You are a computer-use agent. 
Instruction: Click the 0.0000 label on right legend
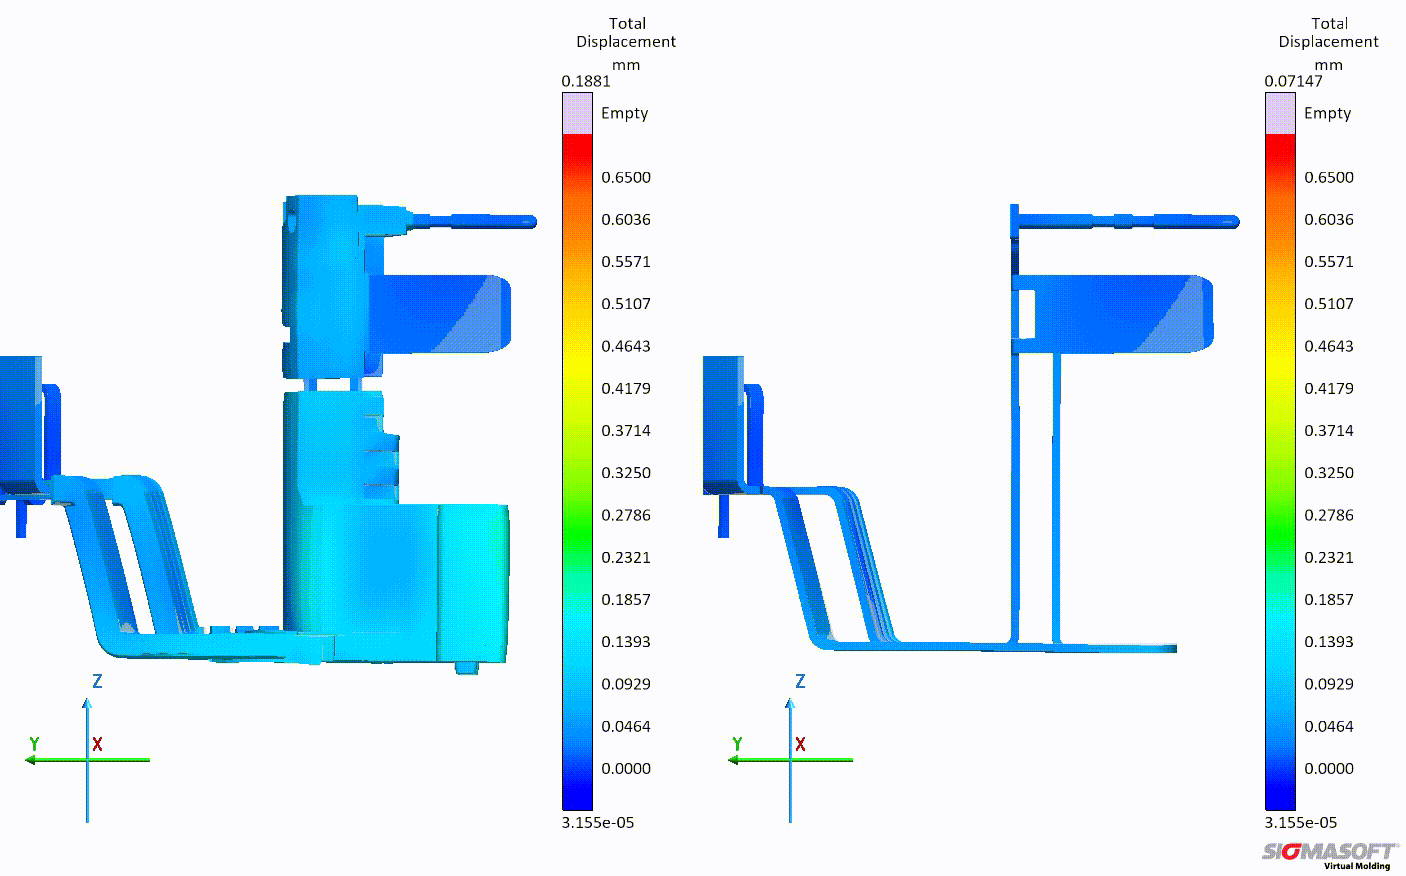coord(1329,768)
